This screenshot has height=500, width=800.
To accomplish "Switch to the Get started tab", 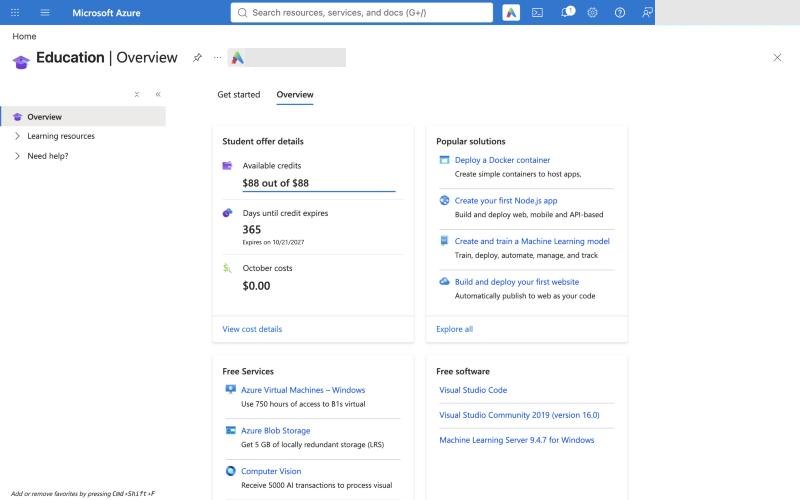I will (x=239, y=94).
